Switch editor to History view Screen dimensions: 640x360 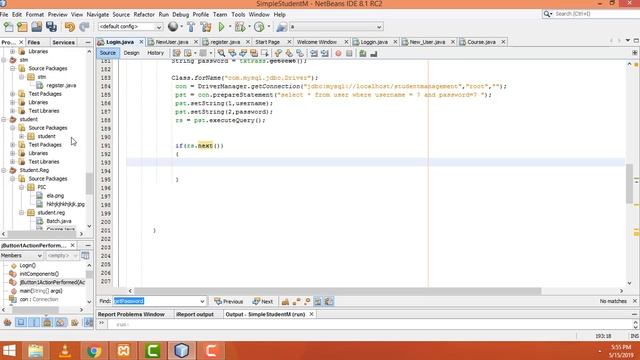[156, 53]
